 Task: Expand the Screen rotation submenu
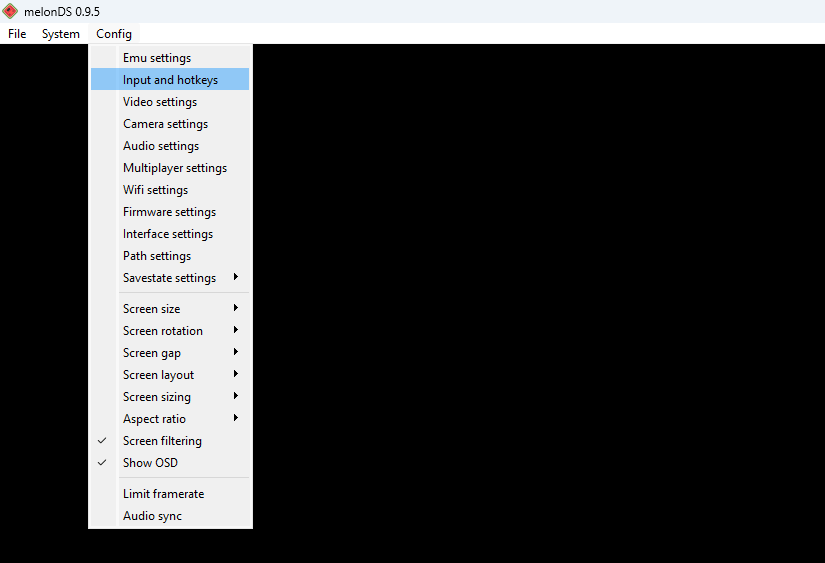pos(163,331)
